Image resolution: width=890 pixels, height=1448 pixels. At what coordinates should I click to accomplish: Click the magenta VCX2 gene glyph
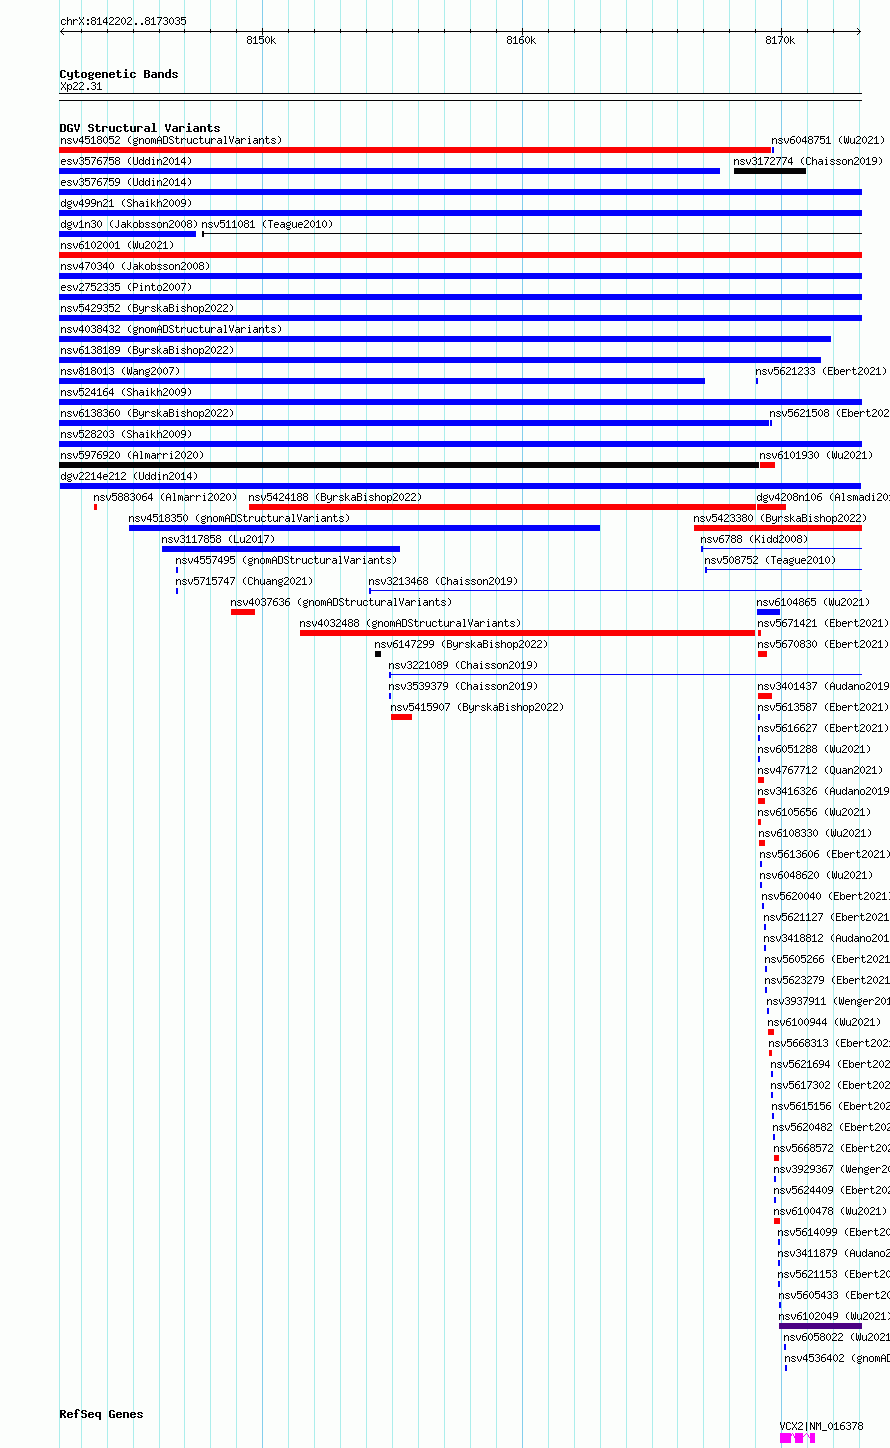[797, 1438]
